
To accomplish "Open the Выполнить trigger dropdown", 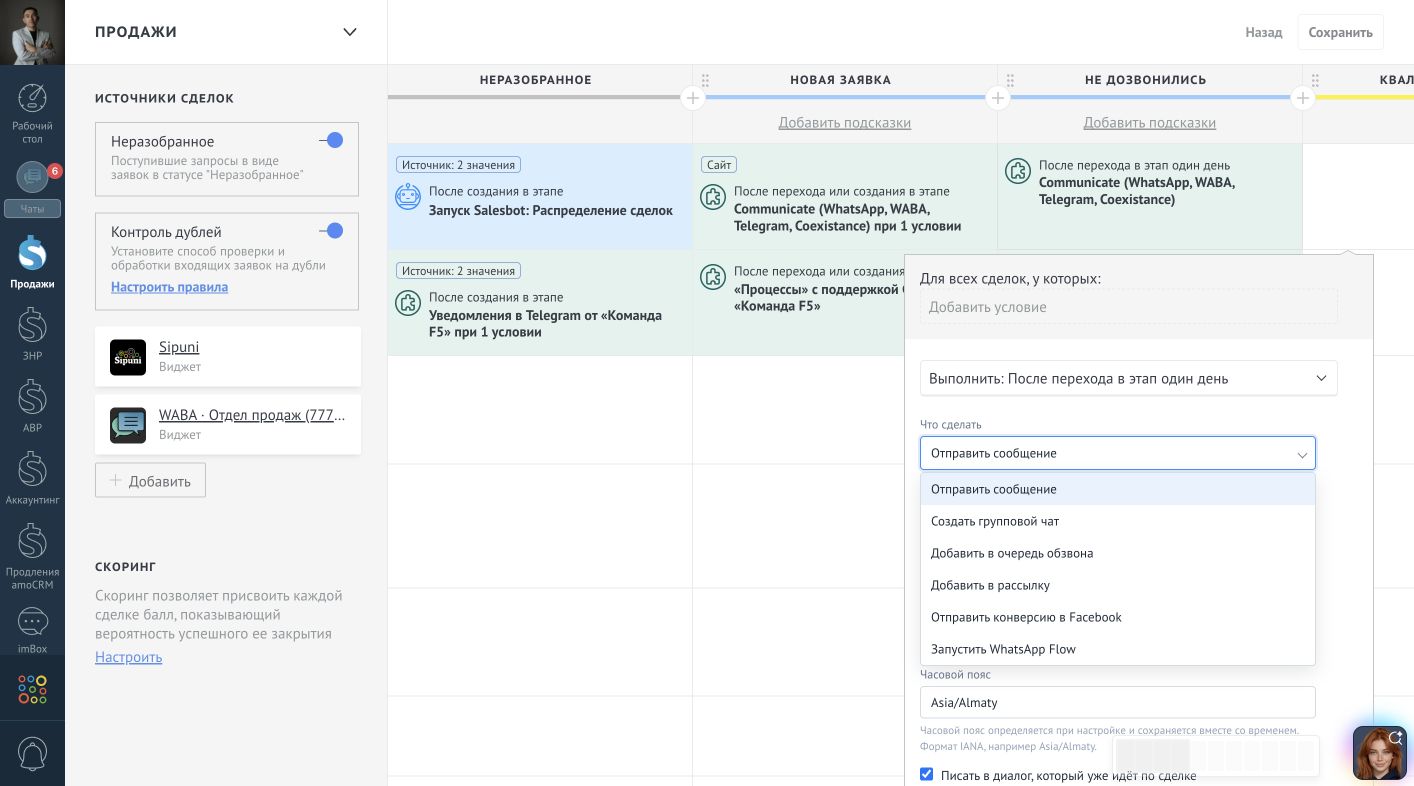I will pyautogui.click(x=1128, y=378).
